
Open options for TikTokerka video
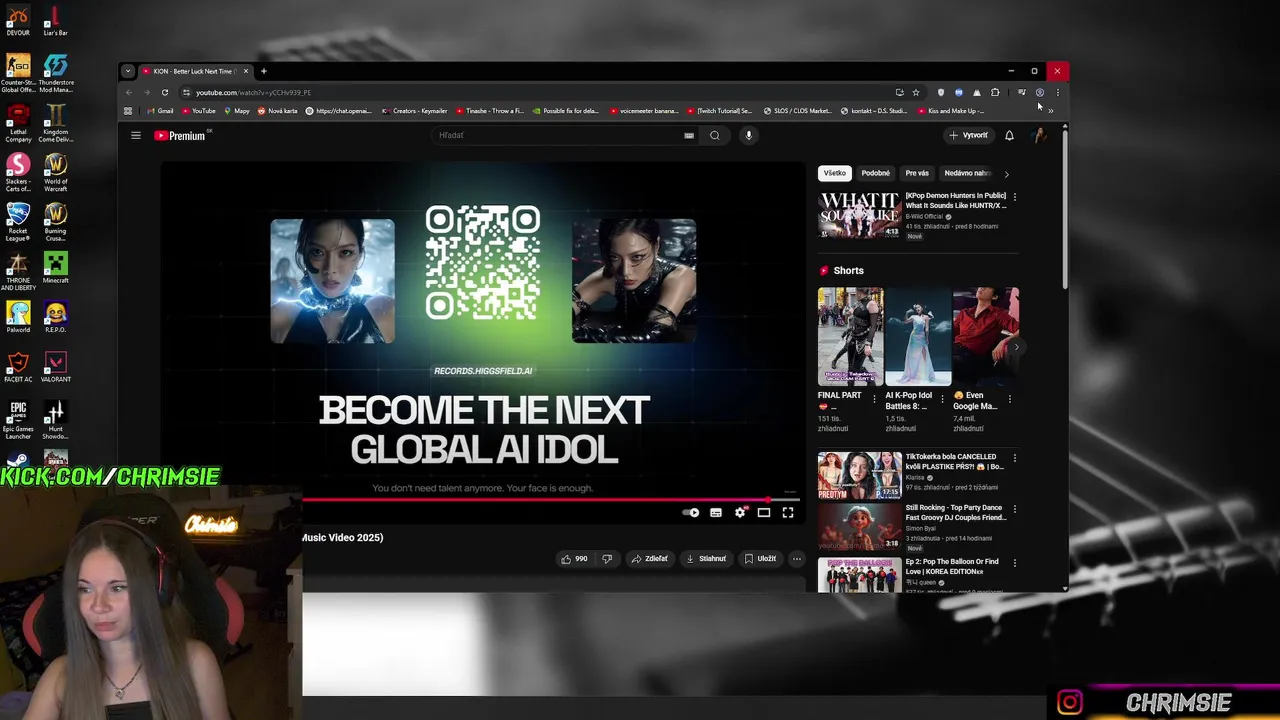[x=1015, y=459]
